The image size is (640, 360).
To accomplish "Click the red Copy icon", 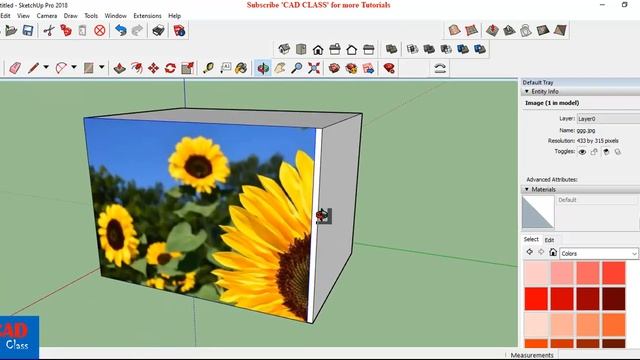I will 66,31.
